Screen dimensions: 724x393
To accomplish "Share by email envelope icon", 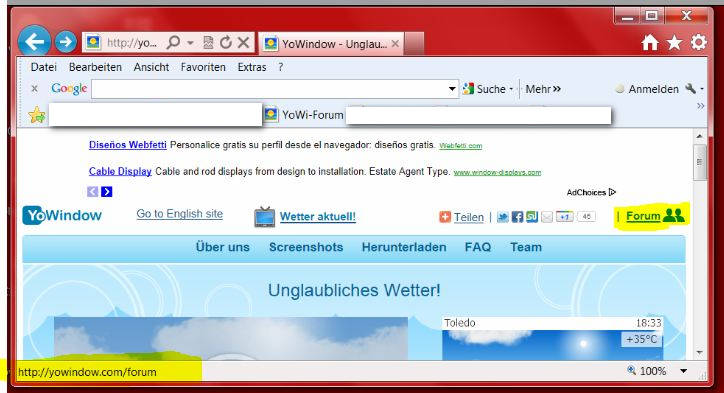I will point(547,217).
